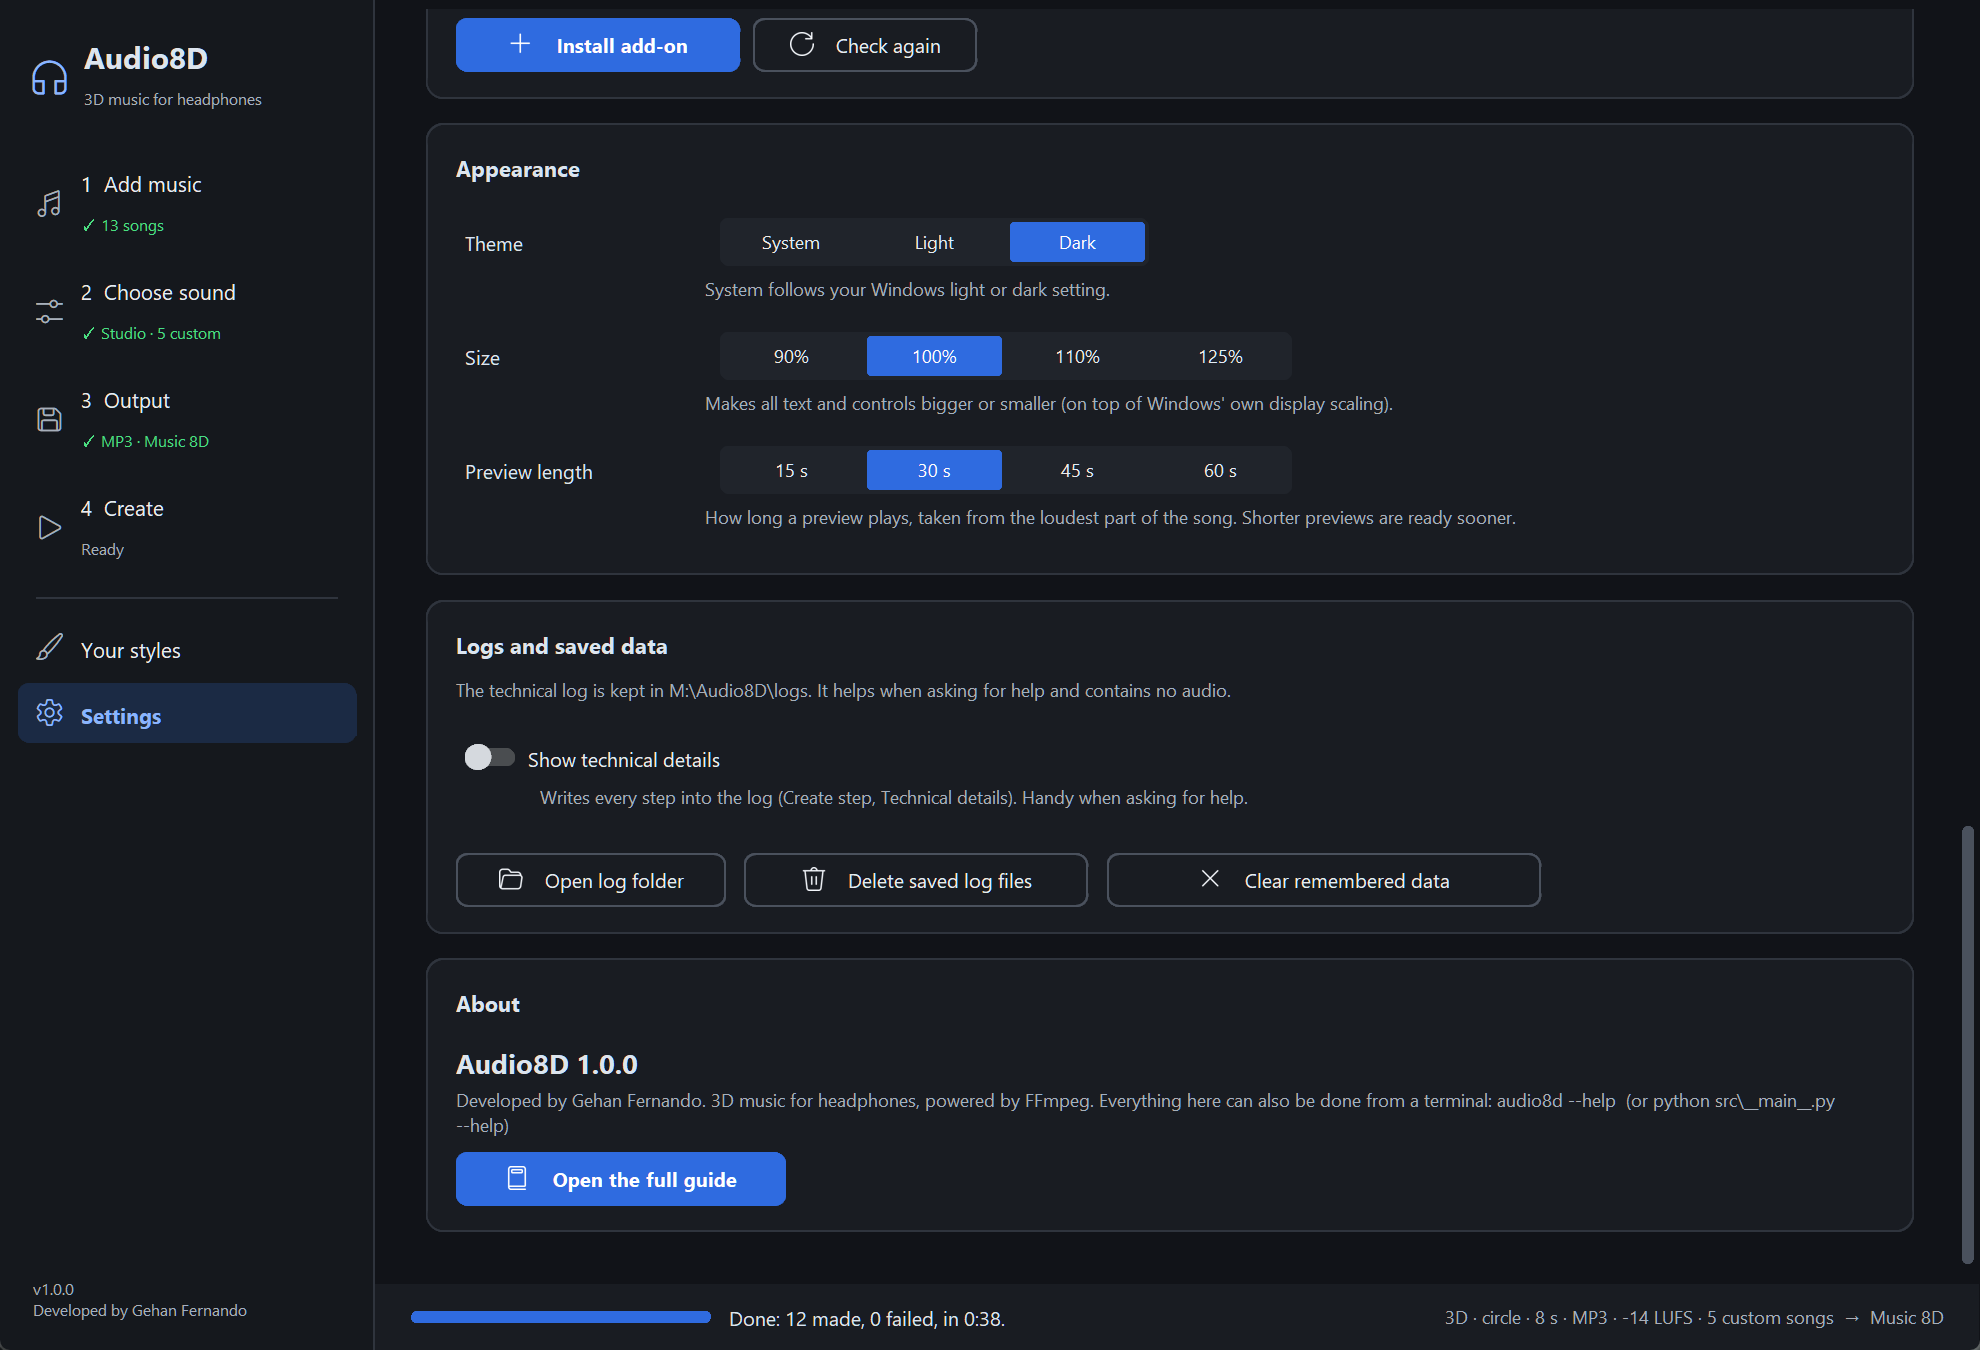Screen dimensions: 1980x1350
Task: Click the refresh icon on Check again
Action: pos(802,44)
